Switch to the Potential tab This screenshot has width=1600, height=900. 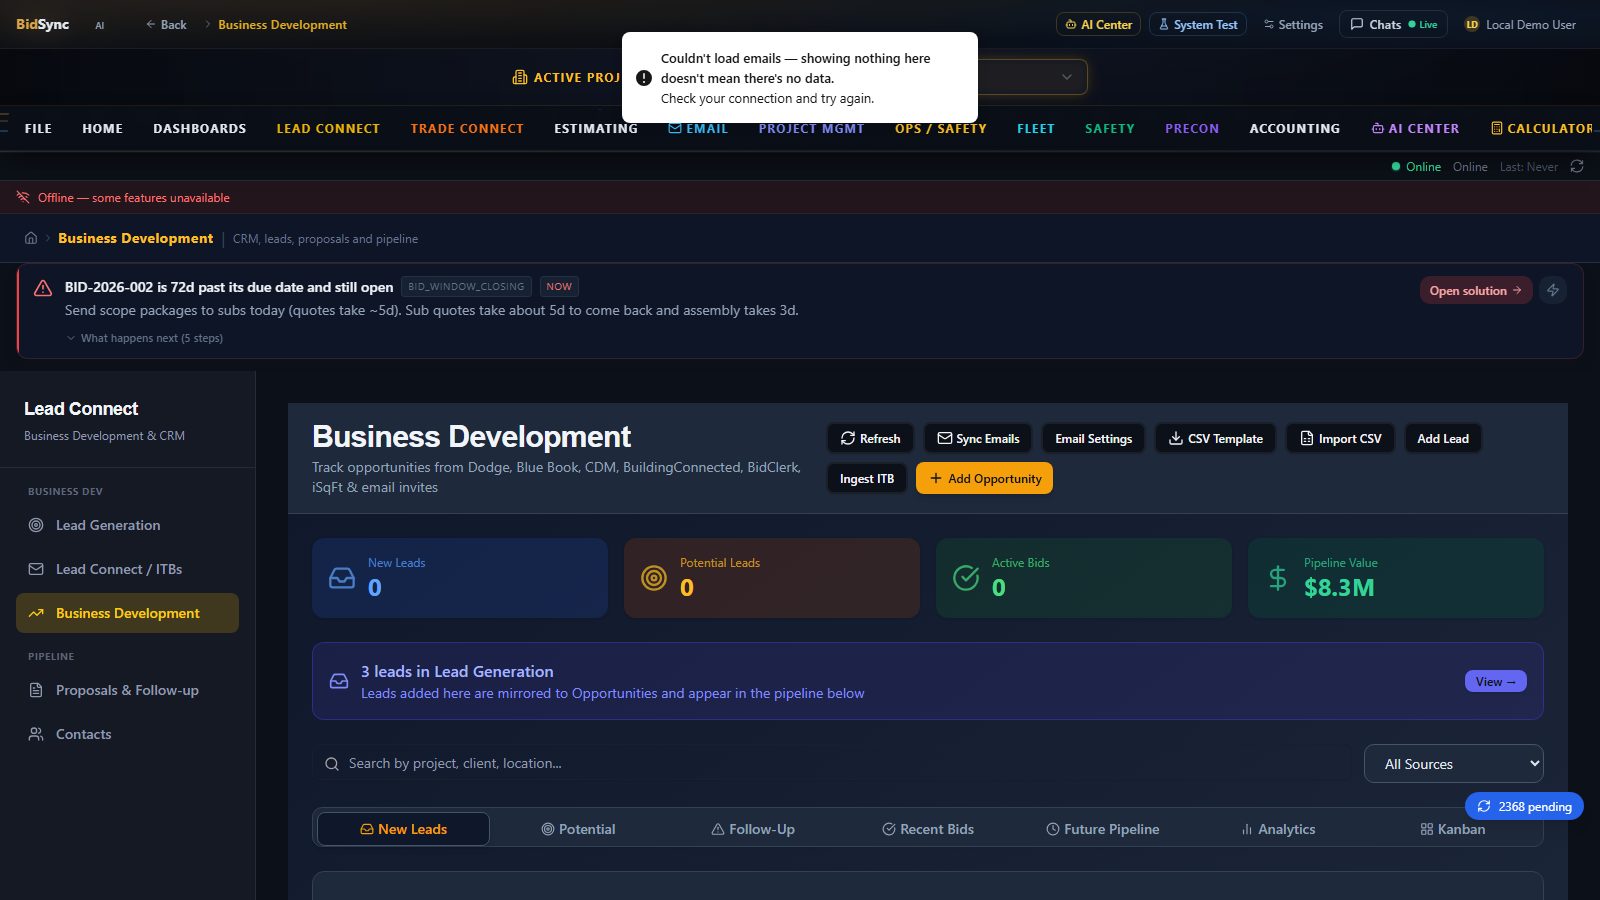tap(578, 829)
